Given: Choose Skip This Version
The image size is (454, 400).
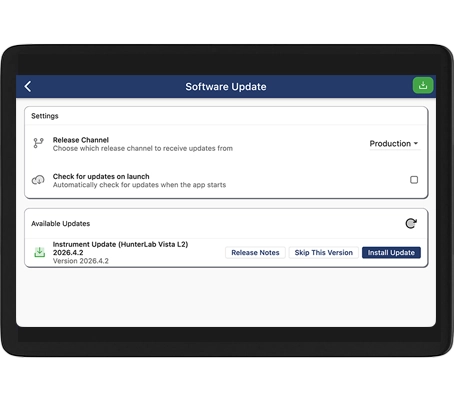Looking at the screenshot, I should click(323, 253).
